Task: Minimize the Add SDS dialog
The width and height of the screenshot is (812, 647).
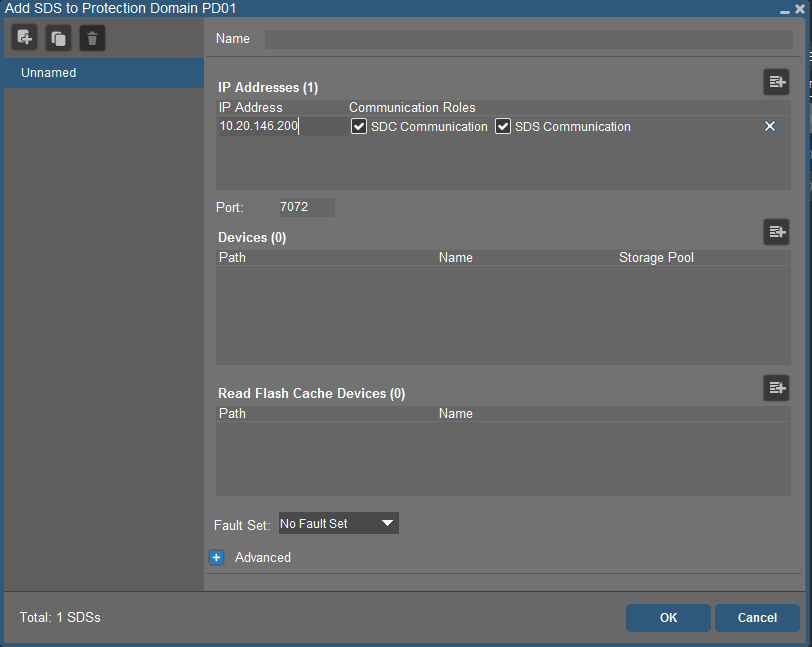Action: coord(785,10)
